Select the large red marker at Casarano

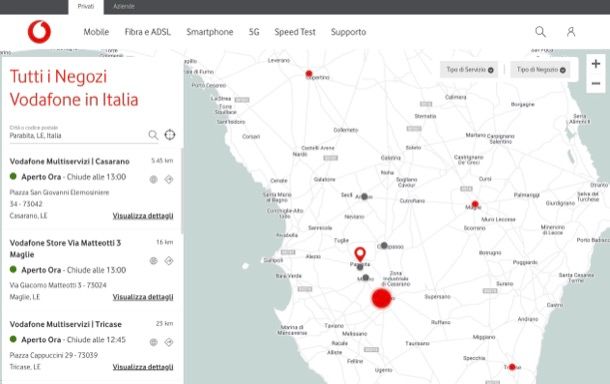click(x=381, y=298)
